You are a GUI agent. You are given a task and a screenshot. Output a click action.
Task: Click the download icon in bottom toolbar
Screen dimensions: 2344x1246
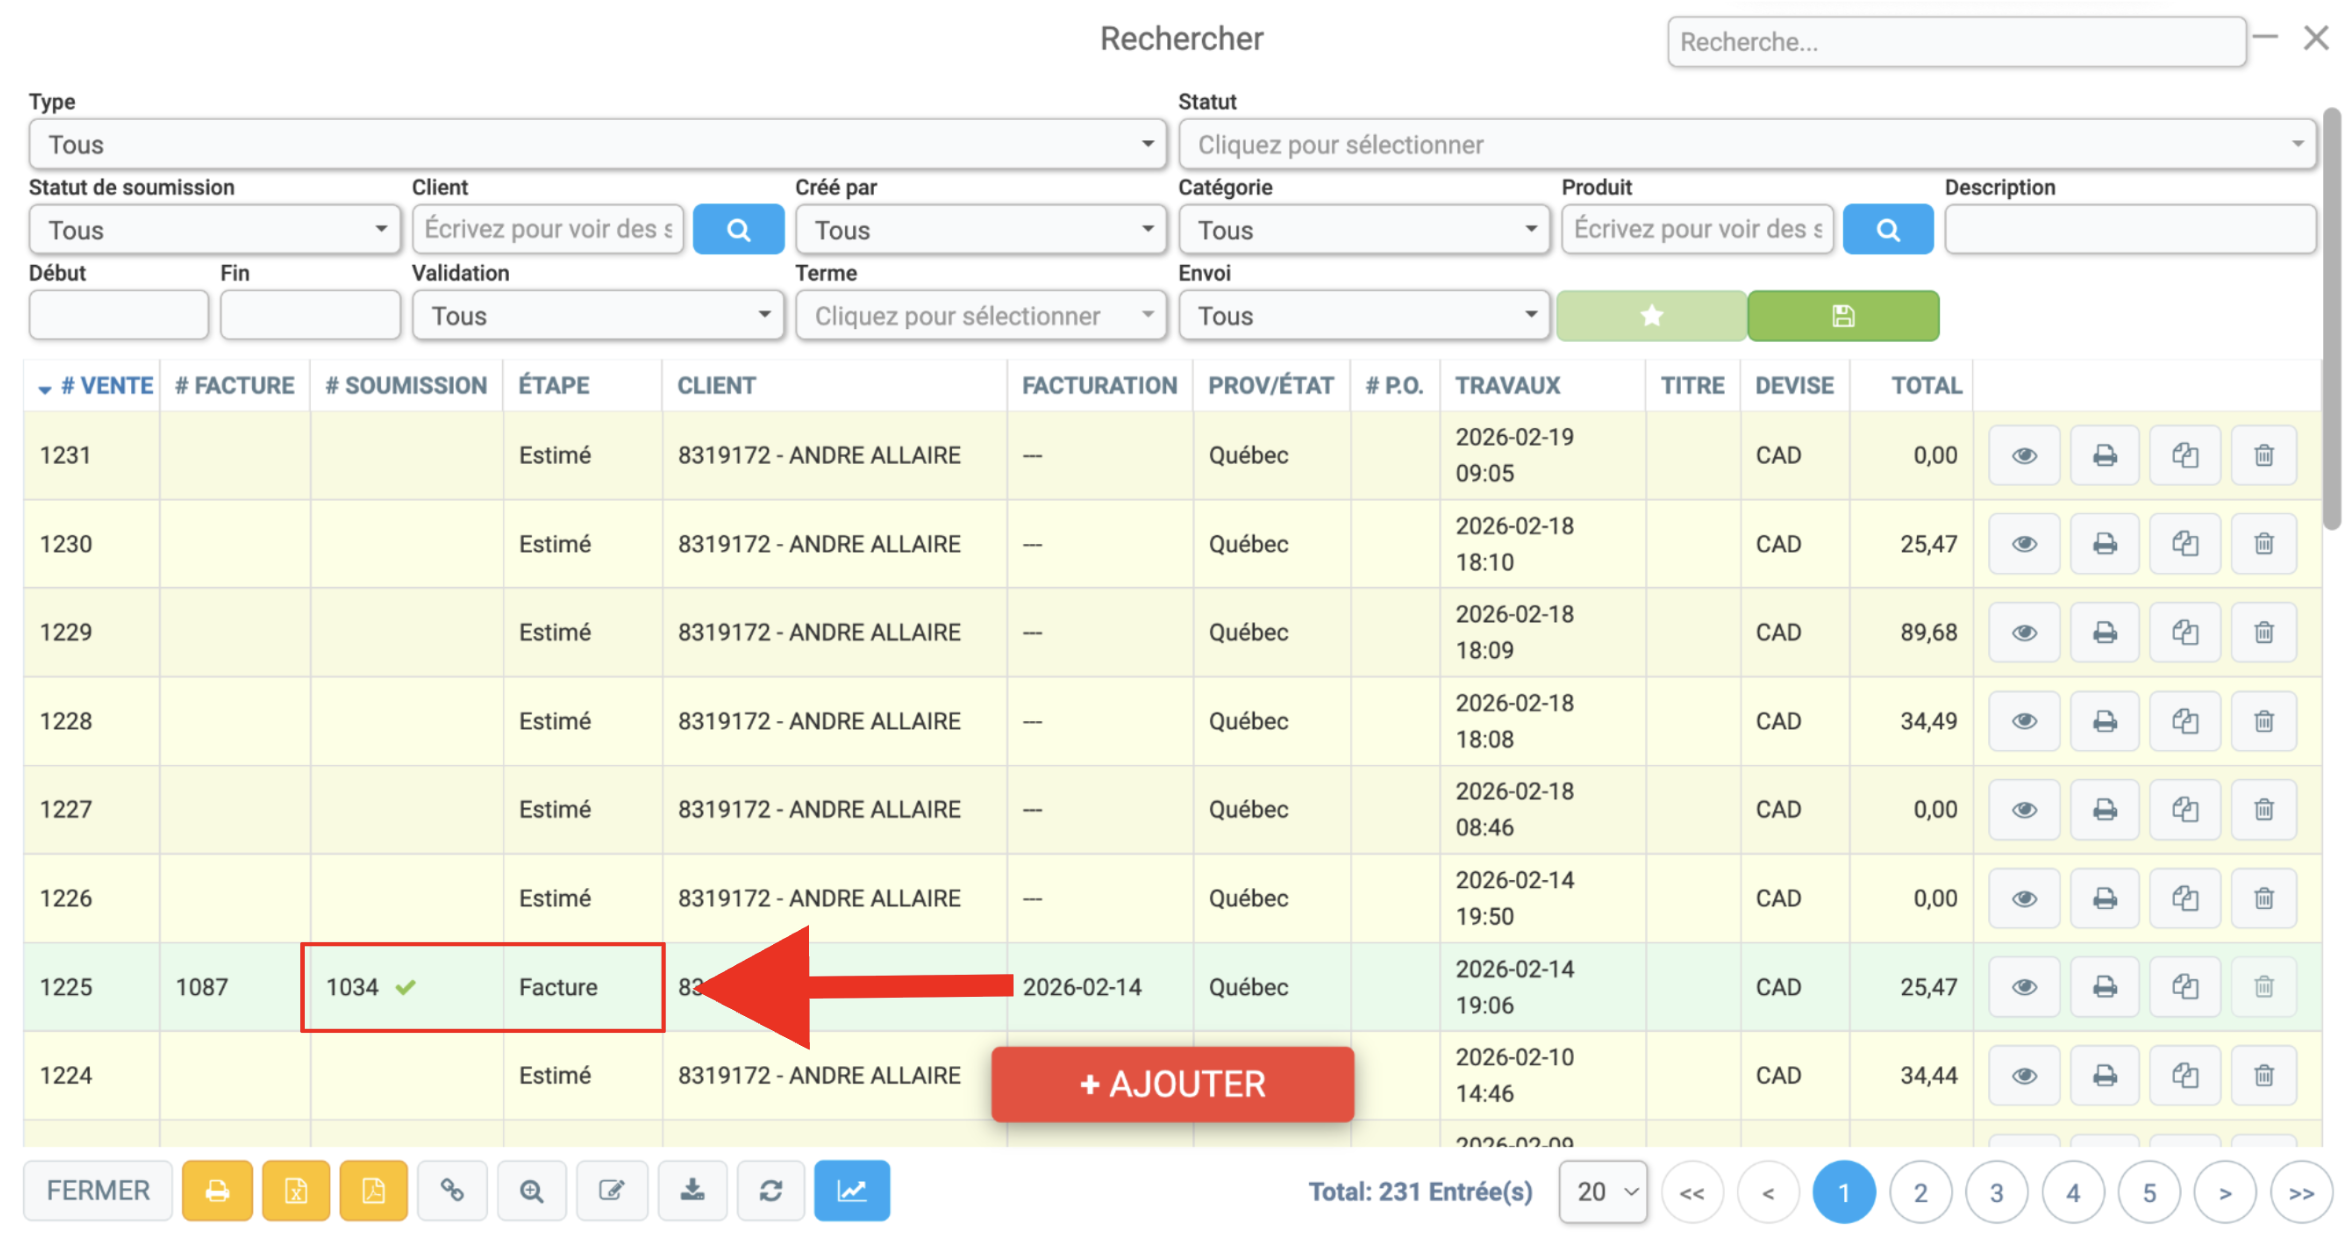[x=692, y=1190]
